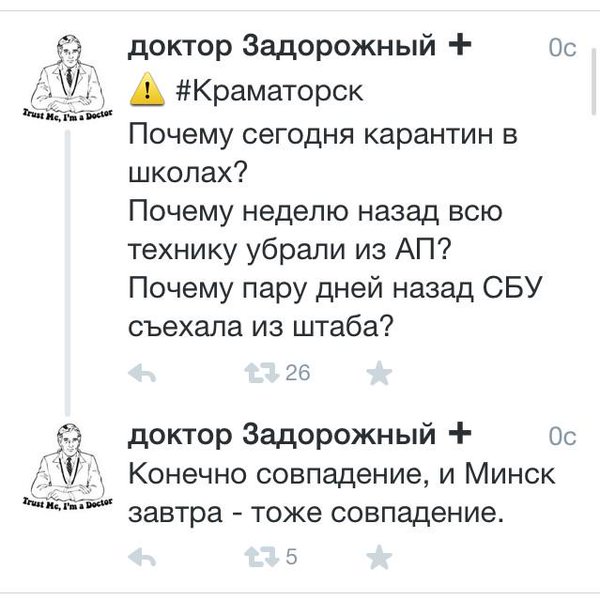Click the second tweet's 0с timestamp
Viewport: 600px width, 600px height.
pyautogui.click(x=562, y=437)
